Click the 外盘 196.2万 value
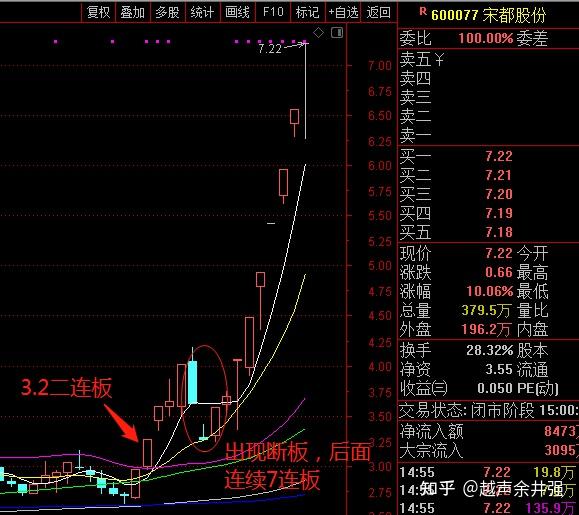Image resolution: width=579 pixels, height=515 pixels. pyautogui.click(x=487, y=329)
